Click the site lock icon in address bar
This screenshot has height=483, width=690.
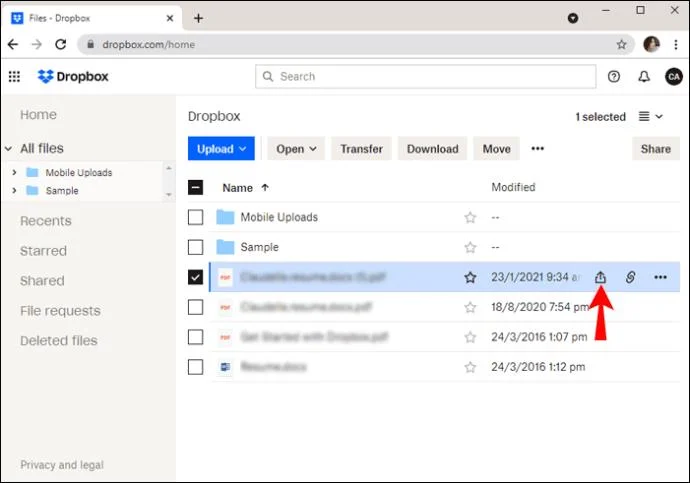[90, 44]
